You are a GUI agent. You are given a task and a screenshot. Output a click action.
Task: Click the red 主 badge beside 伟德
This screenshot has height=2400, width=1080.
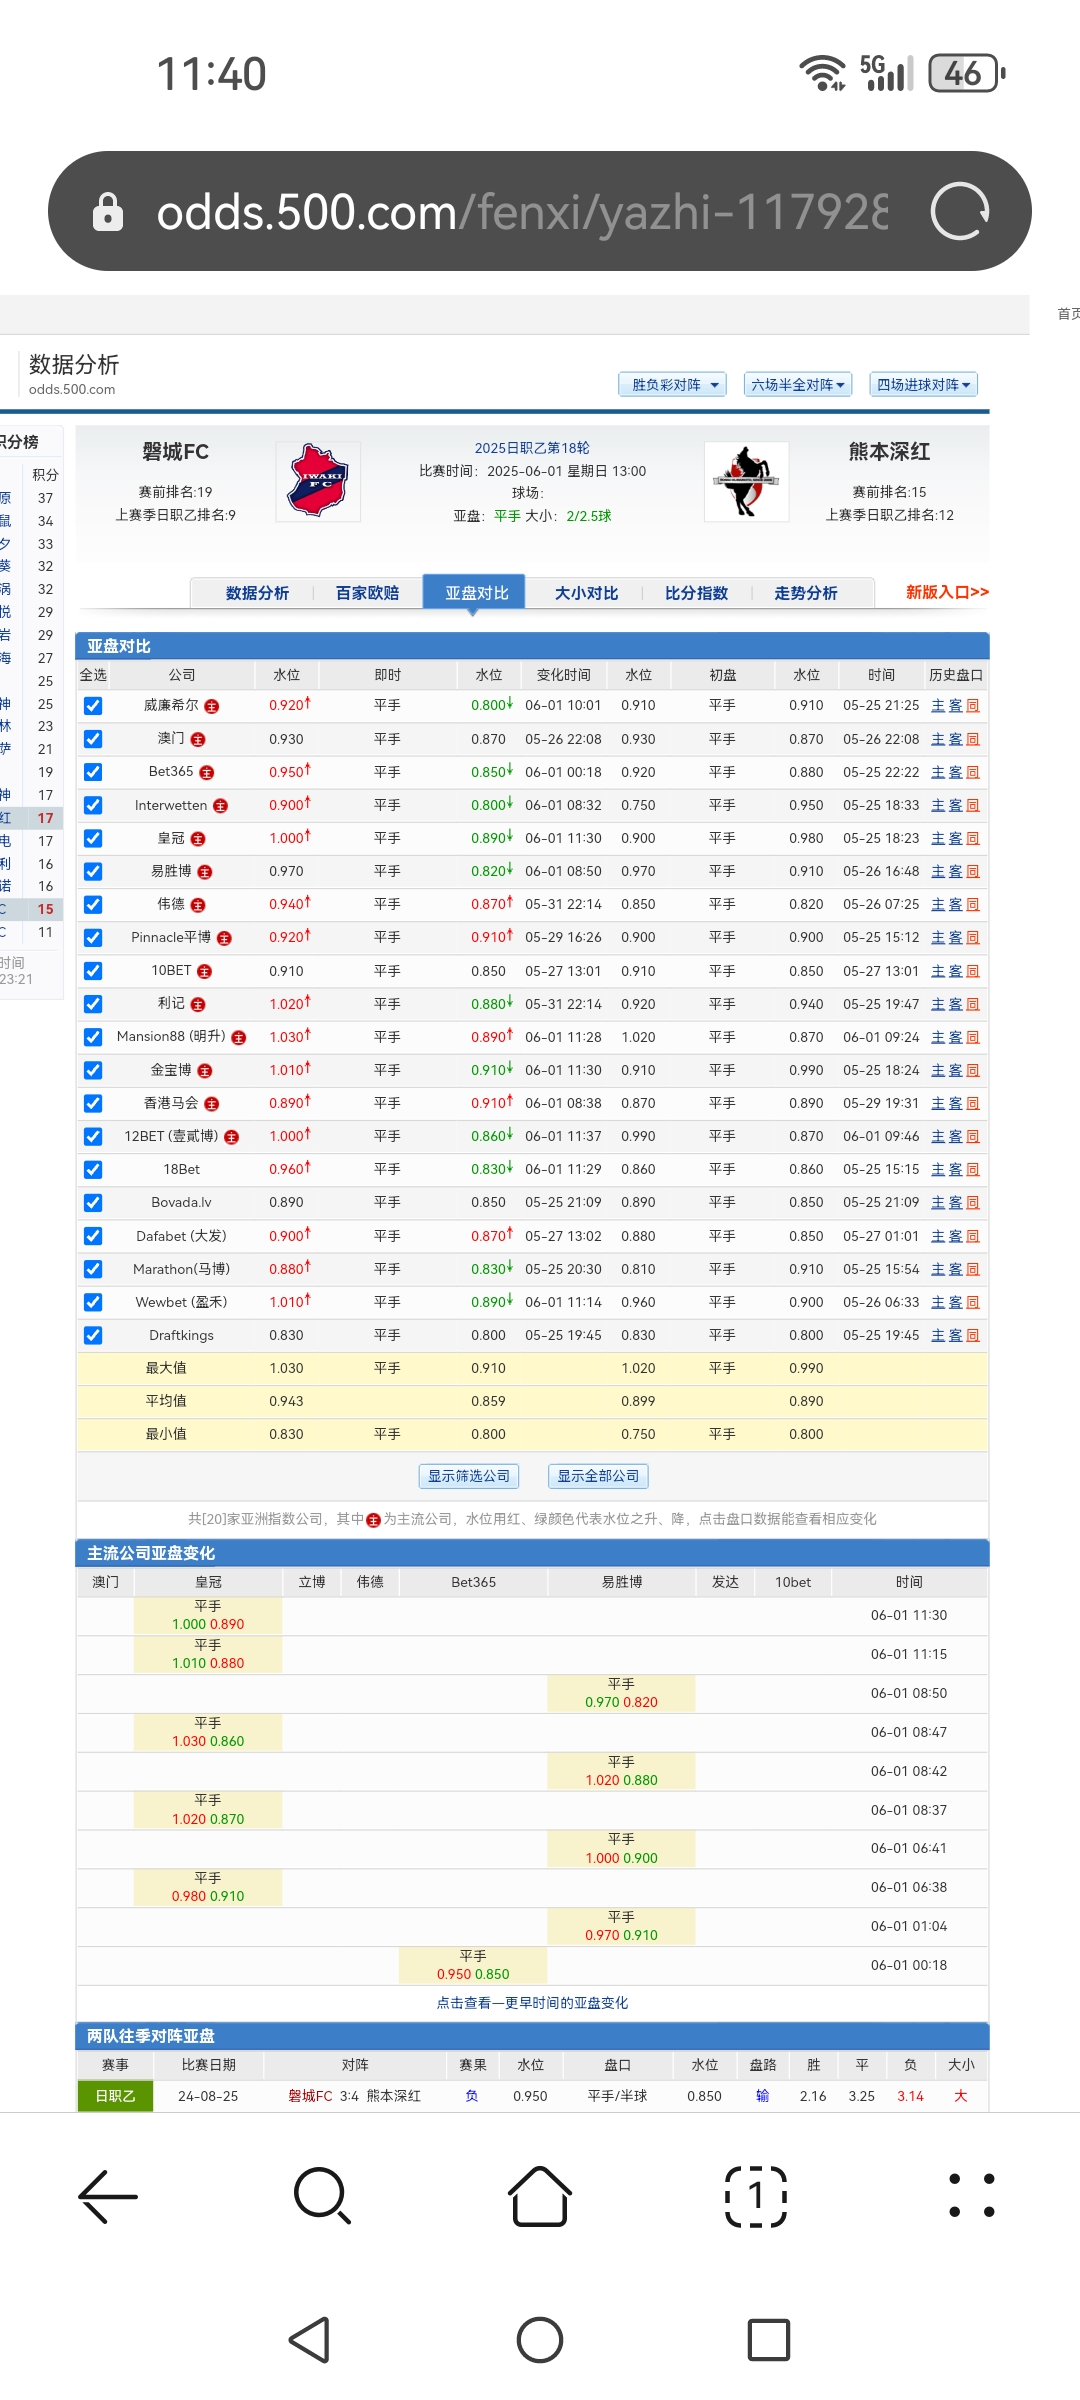(x=198, y=905)
